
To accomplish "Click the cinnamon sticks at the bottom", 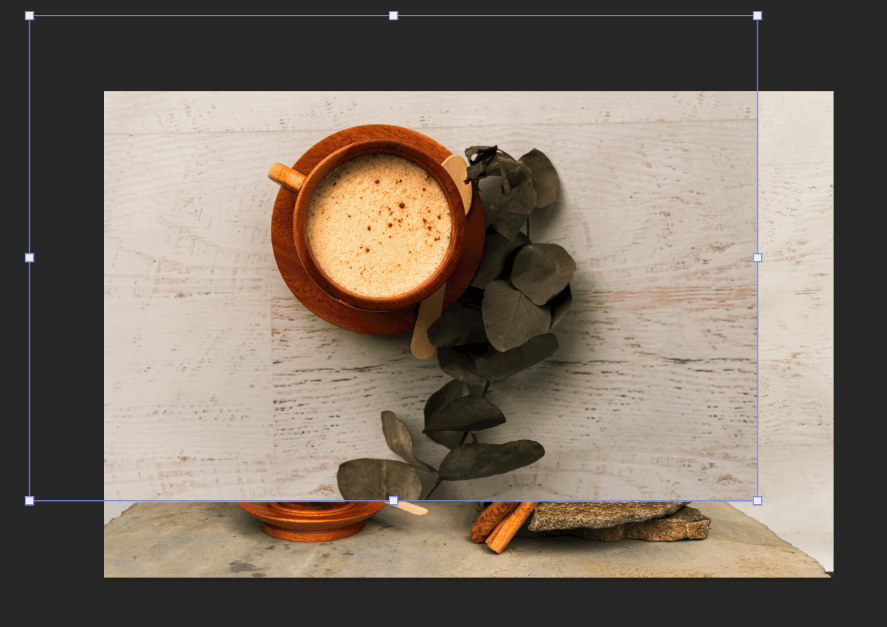I will pos(502,525).
